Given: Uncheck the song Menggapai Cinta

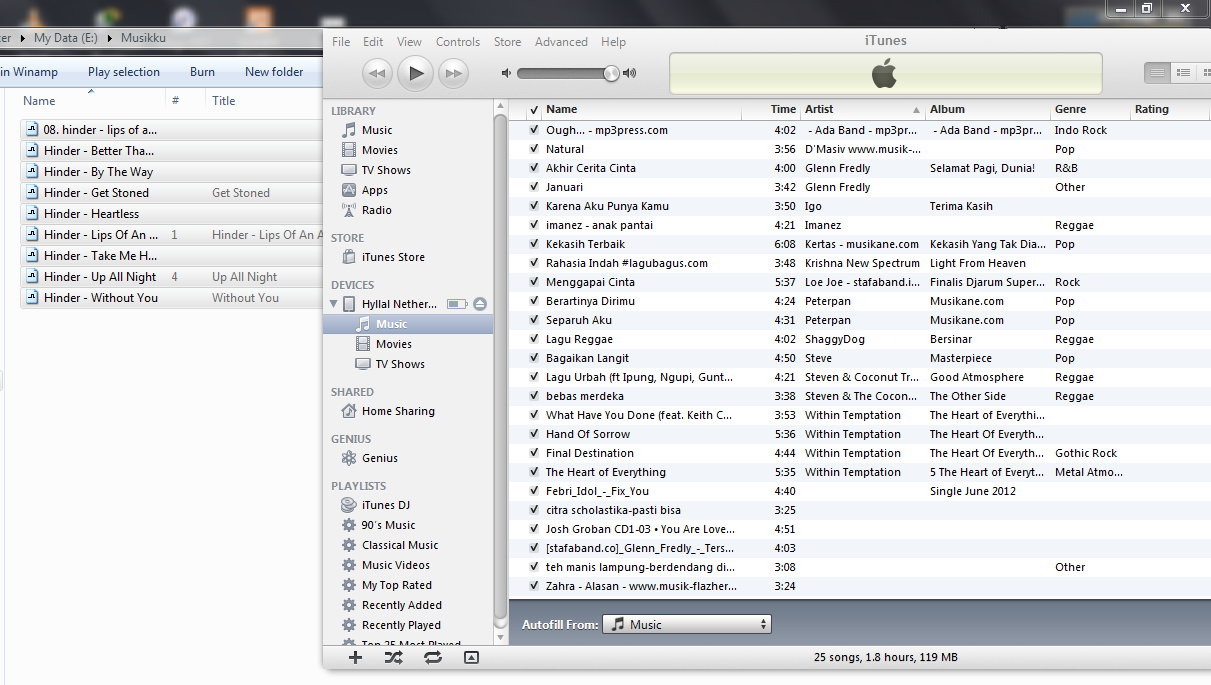Looking at the screenshot, I should (534, 282).
